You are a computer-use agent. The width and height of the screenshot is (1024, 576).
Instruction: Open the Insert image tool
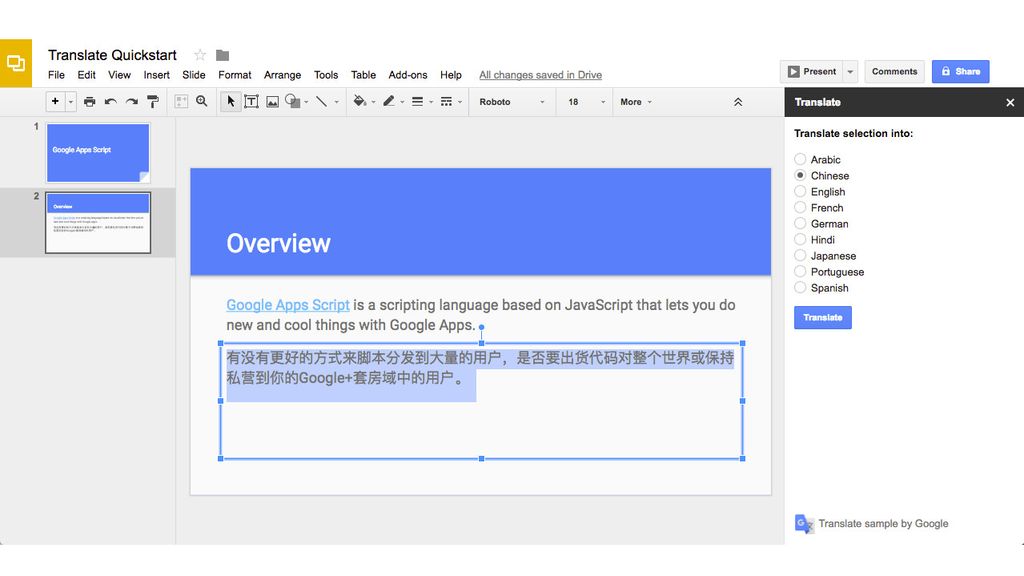click(x=273, y=101)
